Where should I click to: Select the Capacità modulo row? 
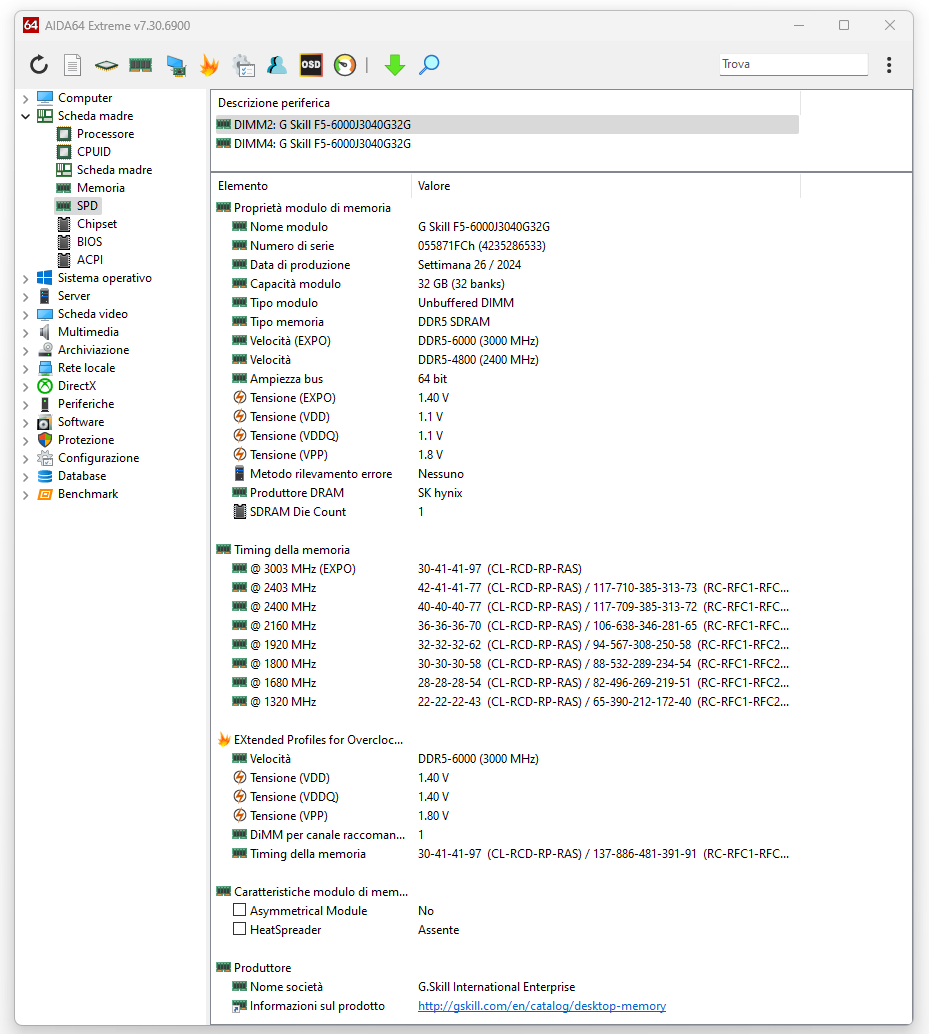506,284
